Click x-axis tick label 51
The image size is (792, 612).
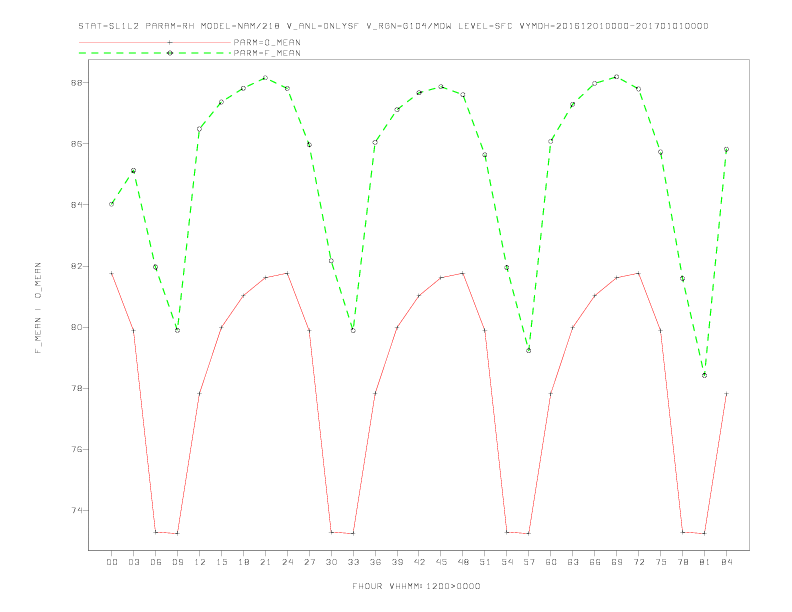[485, 562]
